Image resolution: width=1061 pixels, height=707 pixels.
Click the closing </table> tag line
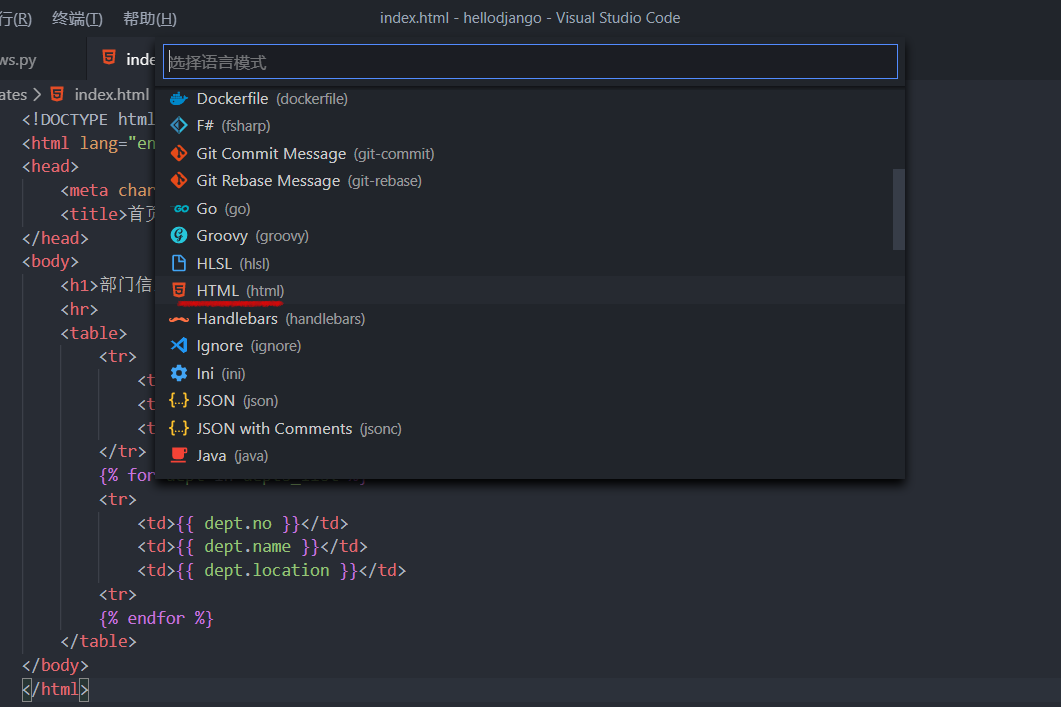click(98, 641)
